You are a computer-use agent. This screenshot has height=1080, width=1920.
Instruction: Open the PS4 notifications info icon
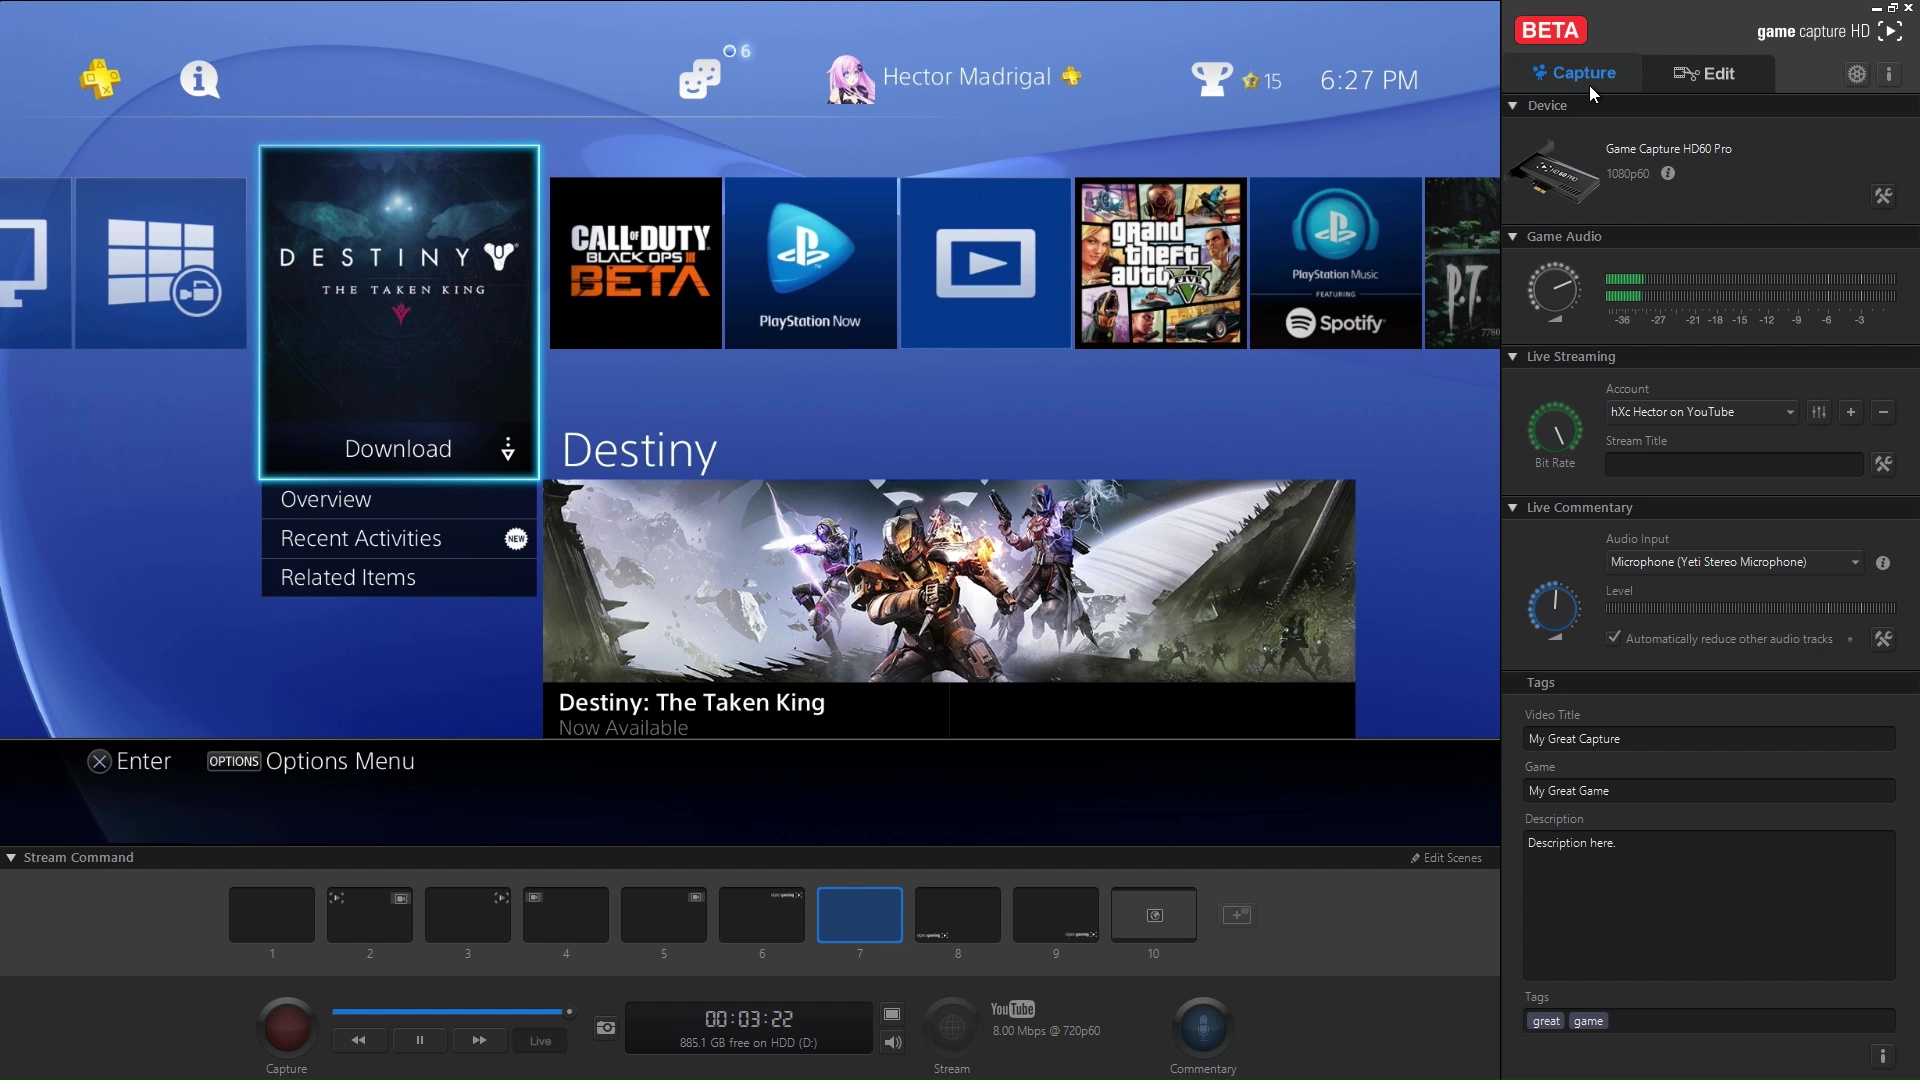pos(200,79)
